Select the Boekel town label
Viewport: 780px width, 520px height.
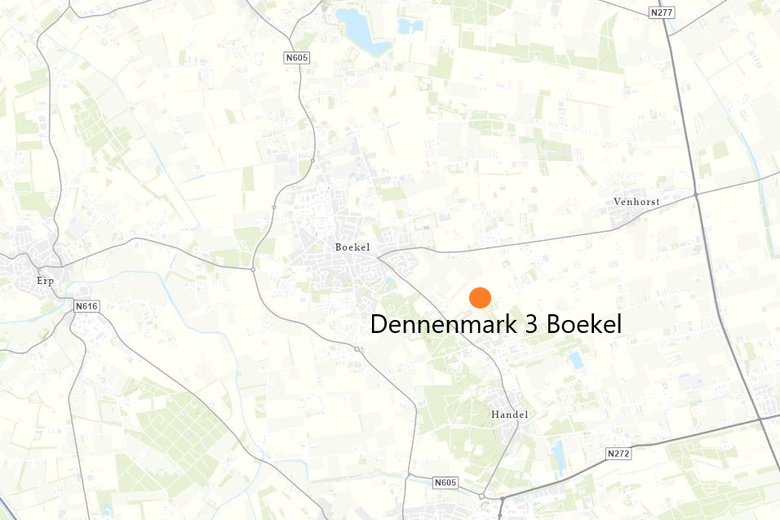tap(352, 247)
